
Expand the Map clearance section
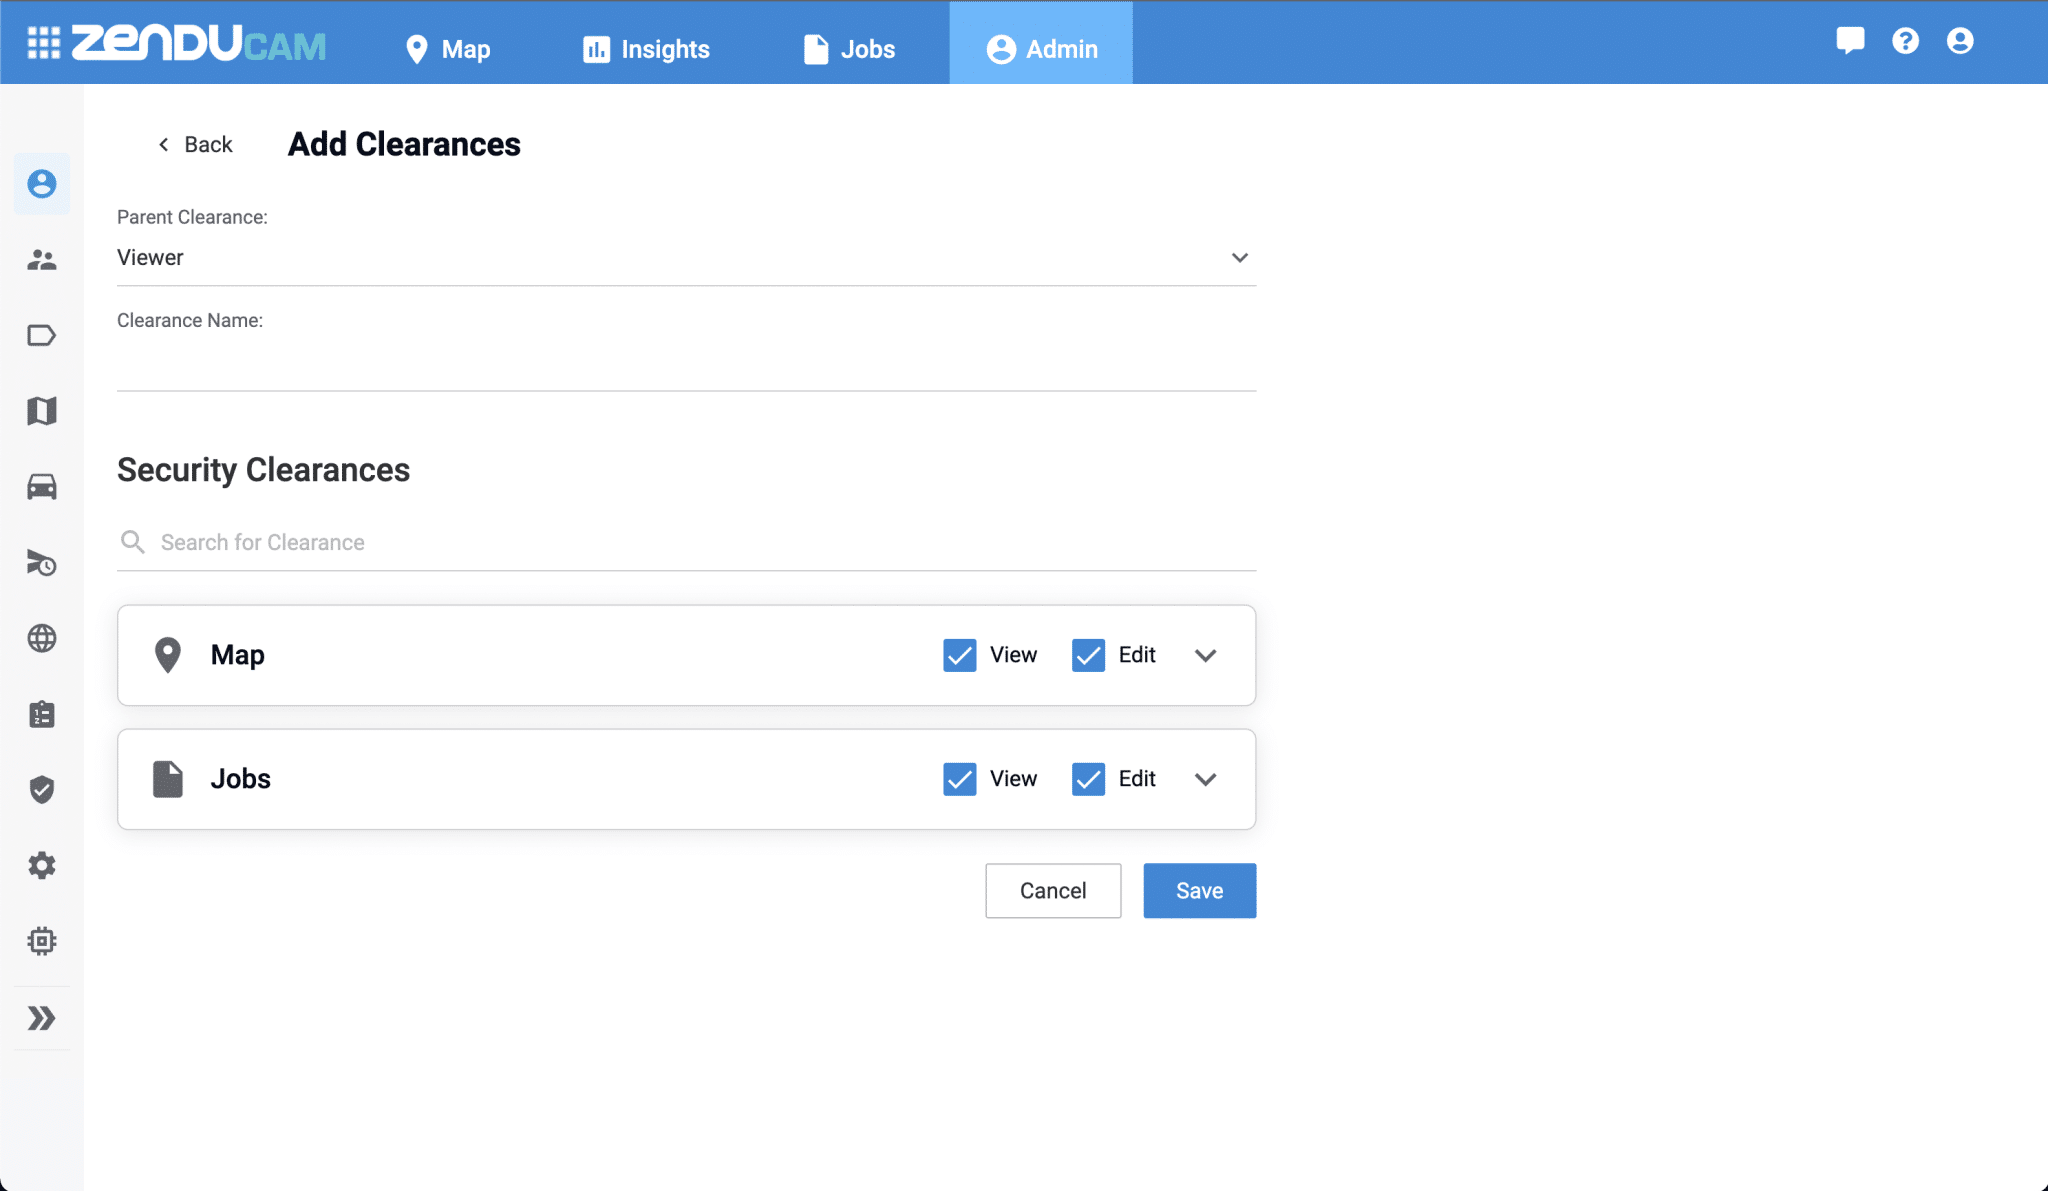point(1206,656)
